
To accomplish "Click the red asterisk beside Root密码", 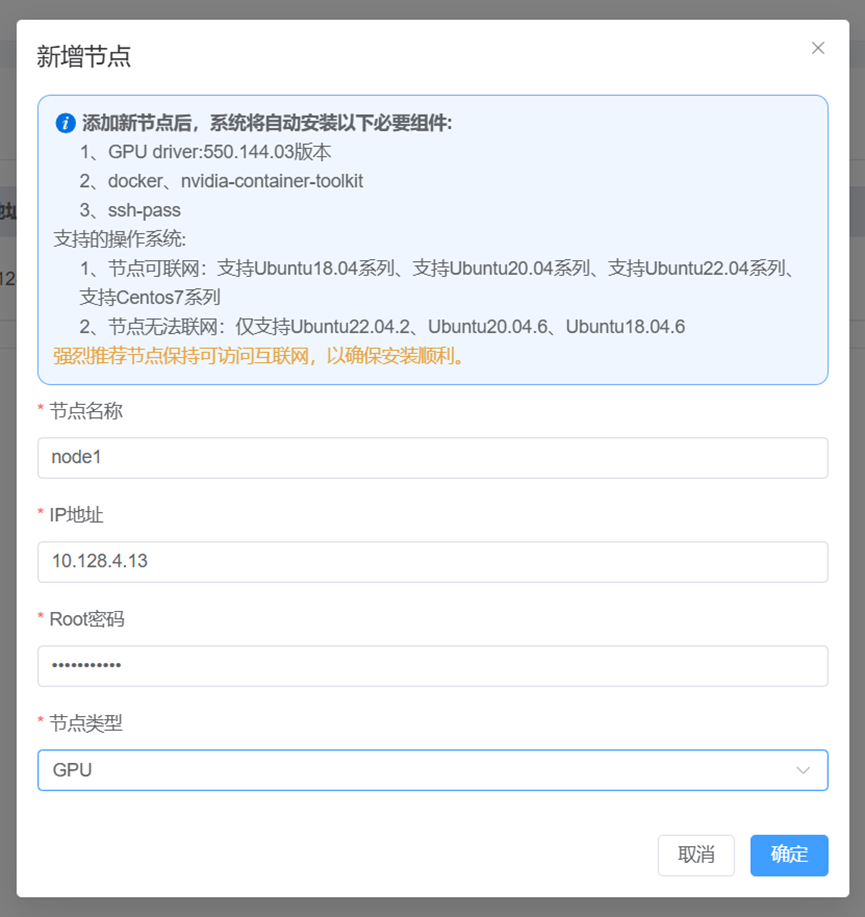I will pyautogui.click(x=42, y=619).
